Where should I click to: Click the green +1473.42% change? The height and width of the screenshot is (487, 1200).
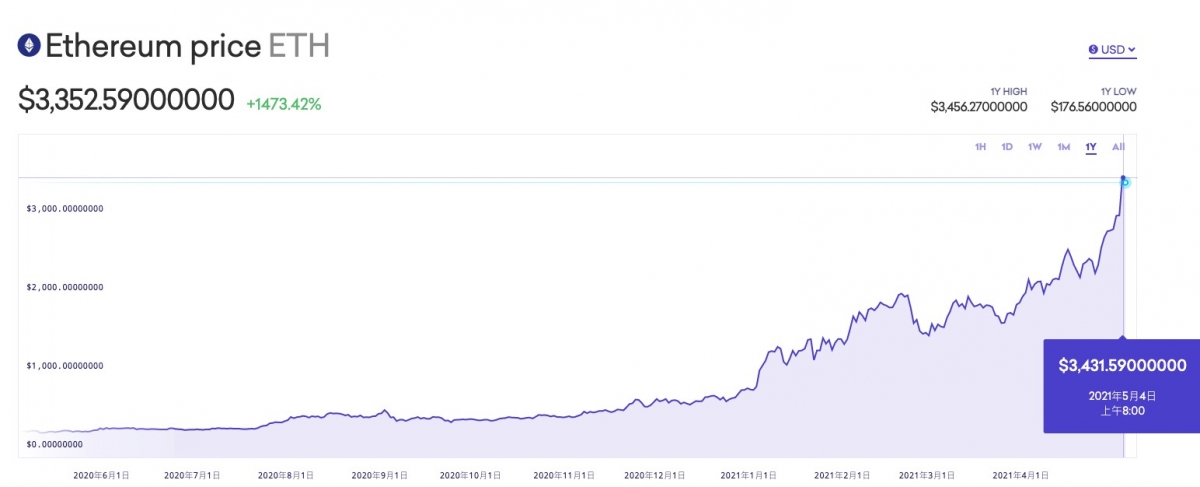(284, 103)
